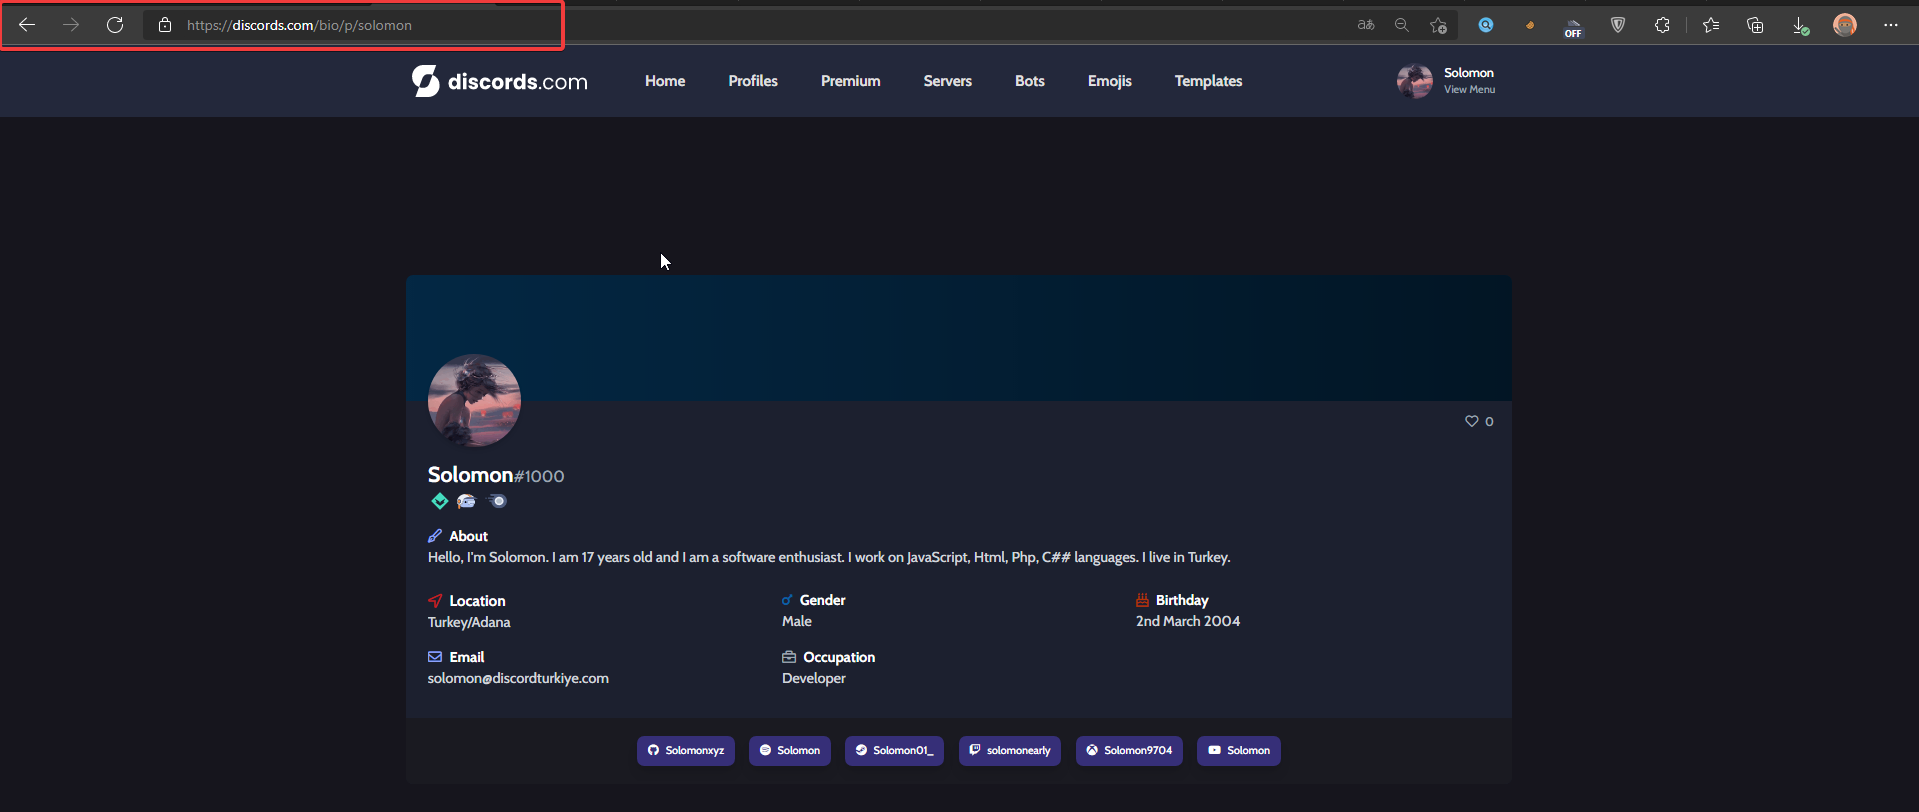Open the Servers nav item
The width and height of the screenshot is (1919, 812).
(948, 81)
